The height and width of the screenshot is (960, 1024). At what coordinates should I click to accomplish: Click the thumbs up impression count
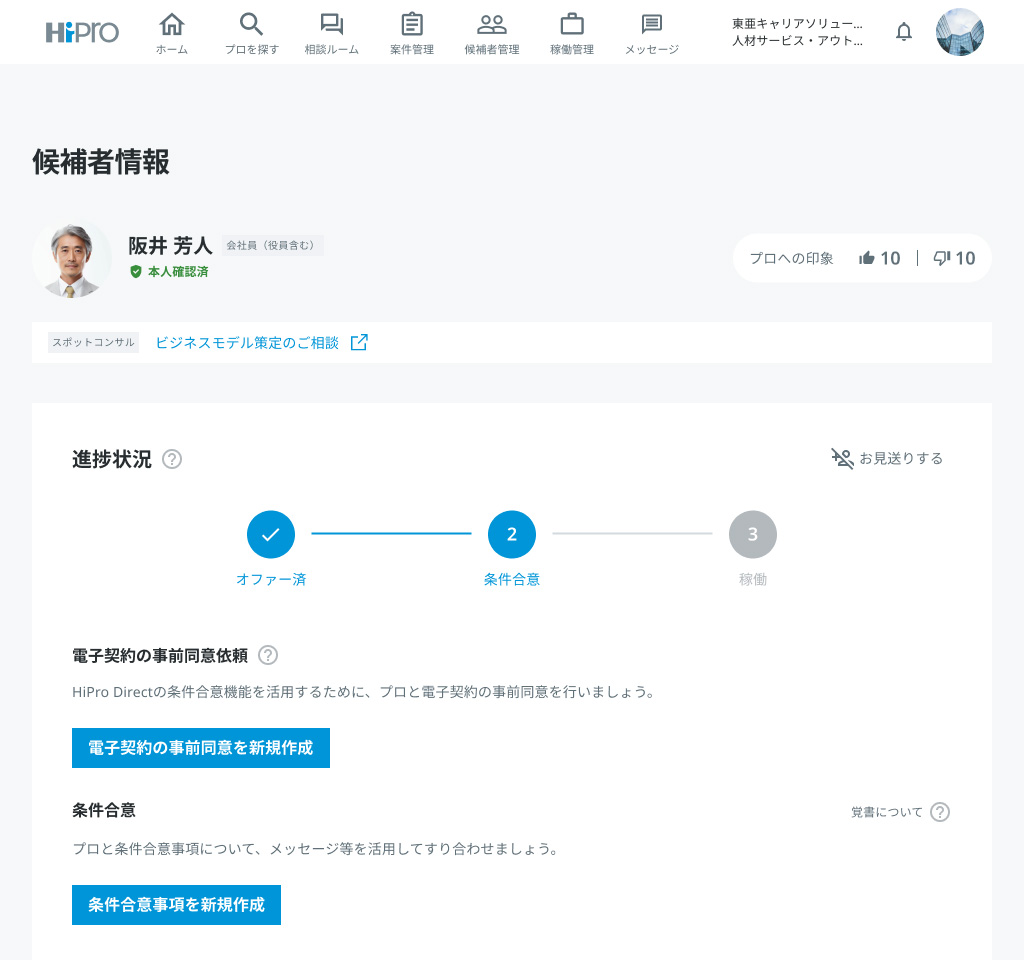[880, 258]
